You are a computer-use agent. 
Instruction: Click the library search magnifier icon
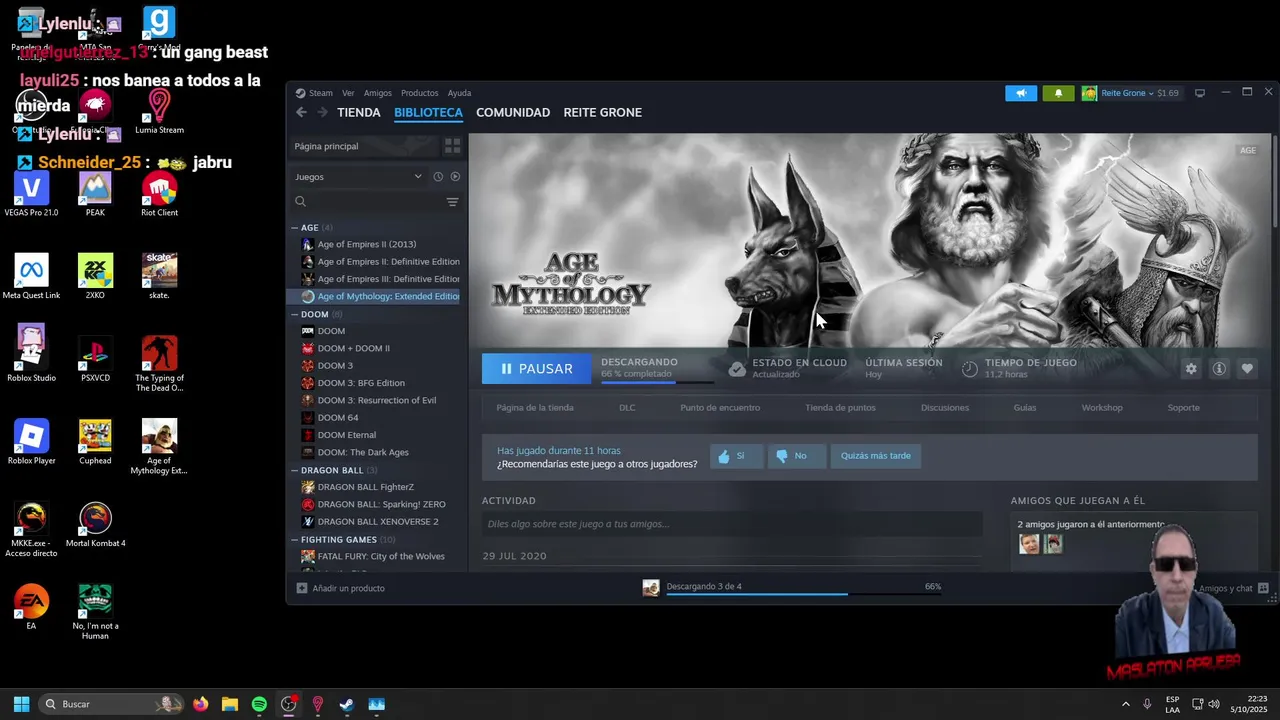coord(300,202)
